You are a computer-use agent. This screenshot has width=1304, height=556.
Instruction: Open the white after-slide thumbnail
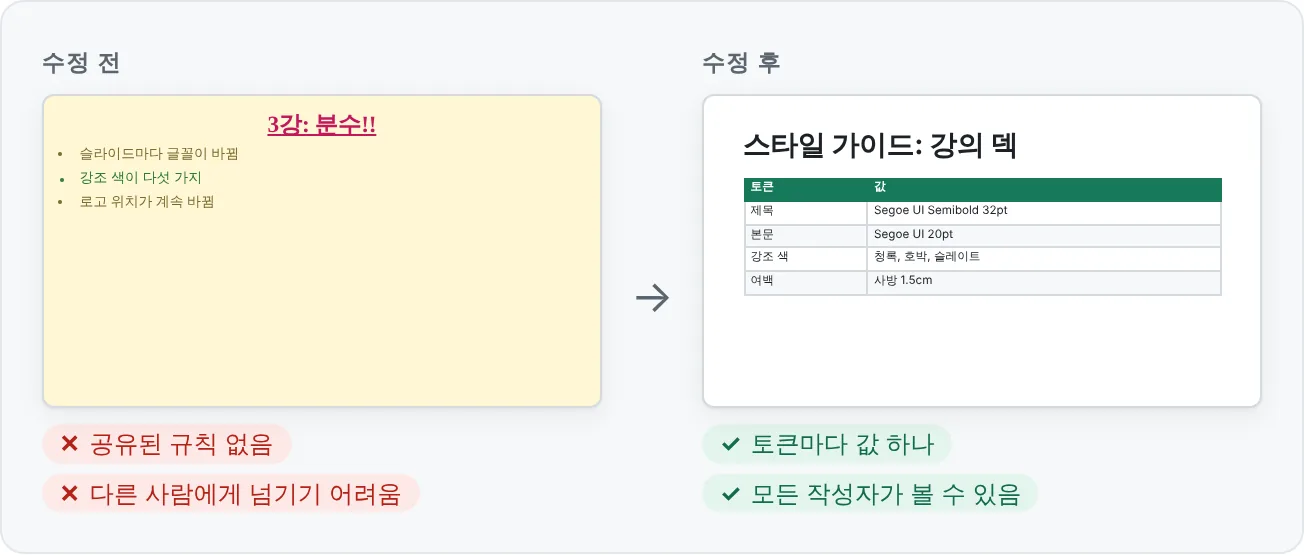[982, 251]
